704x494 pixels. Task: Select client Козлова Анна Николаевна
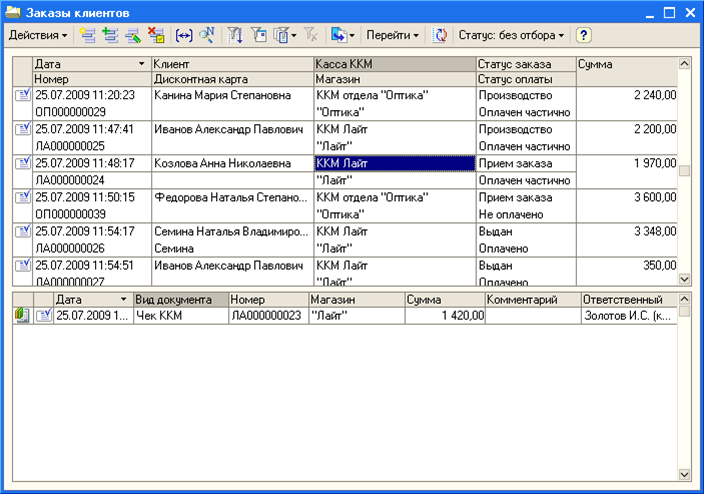(x=222, y=163)
